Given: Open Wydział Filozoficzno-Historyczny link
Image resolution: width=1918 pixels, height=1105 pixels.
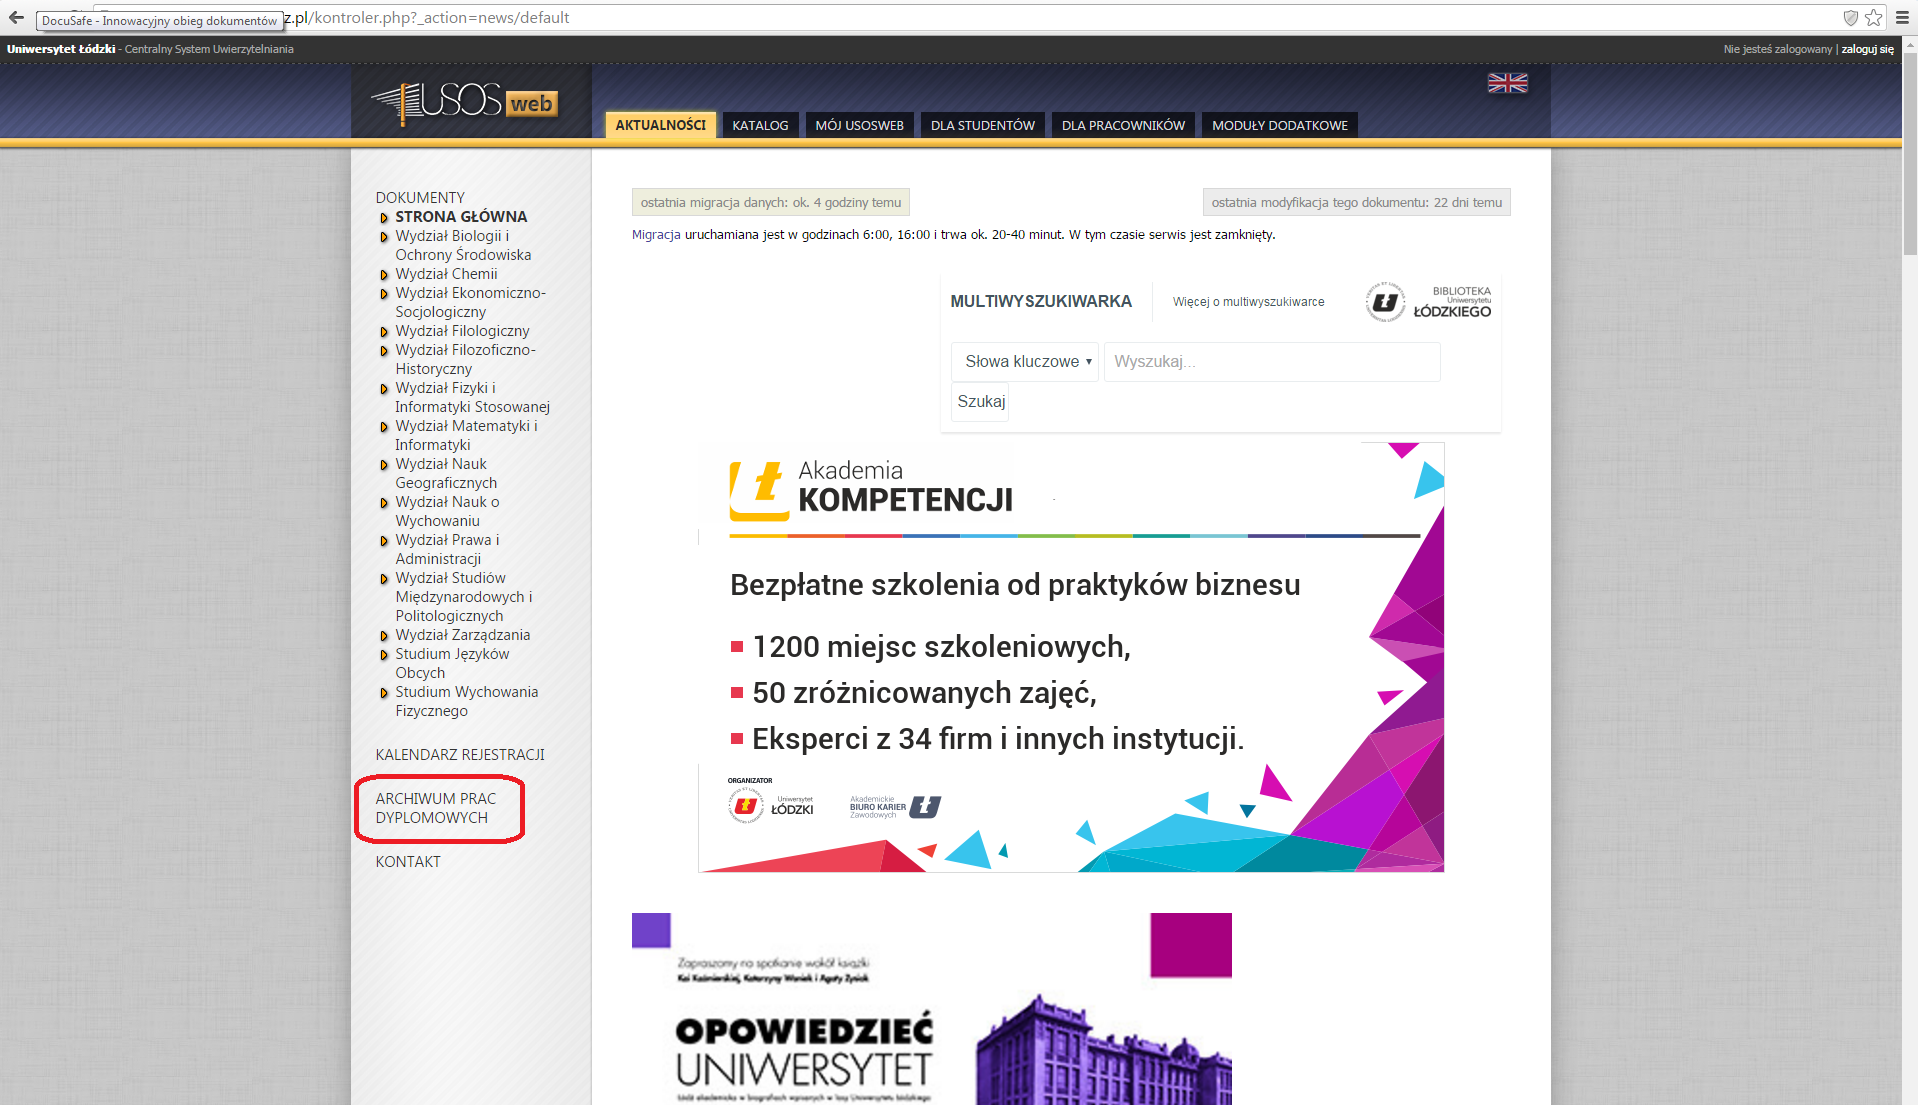Looking at the screenshot, I should pos(465,359).
